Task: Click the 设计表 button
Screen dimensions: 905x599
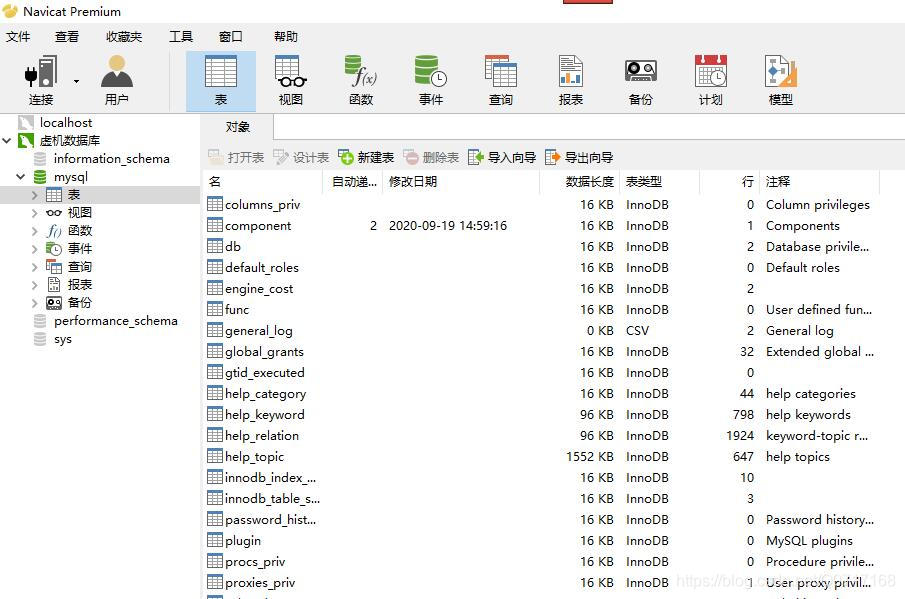Action: coord(301,157)
